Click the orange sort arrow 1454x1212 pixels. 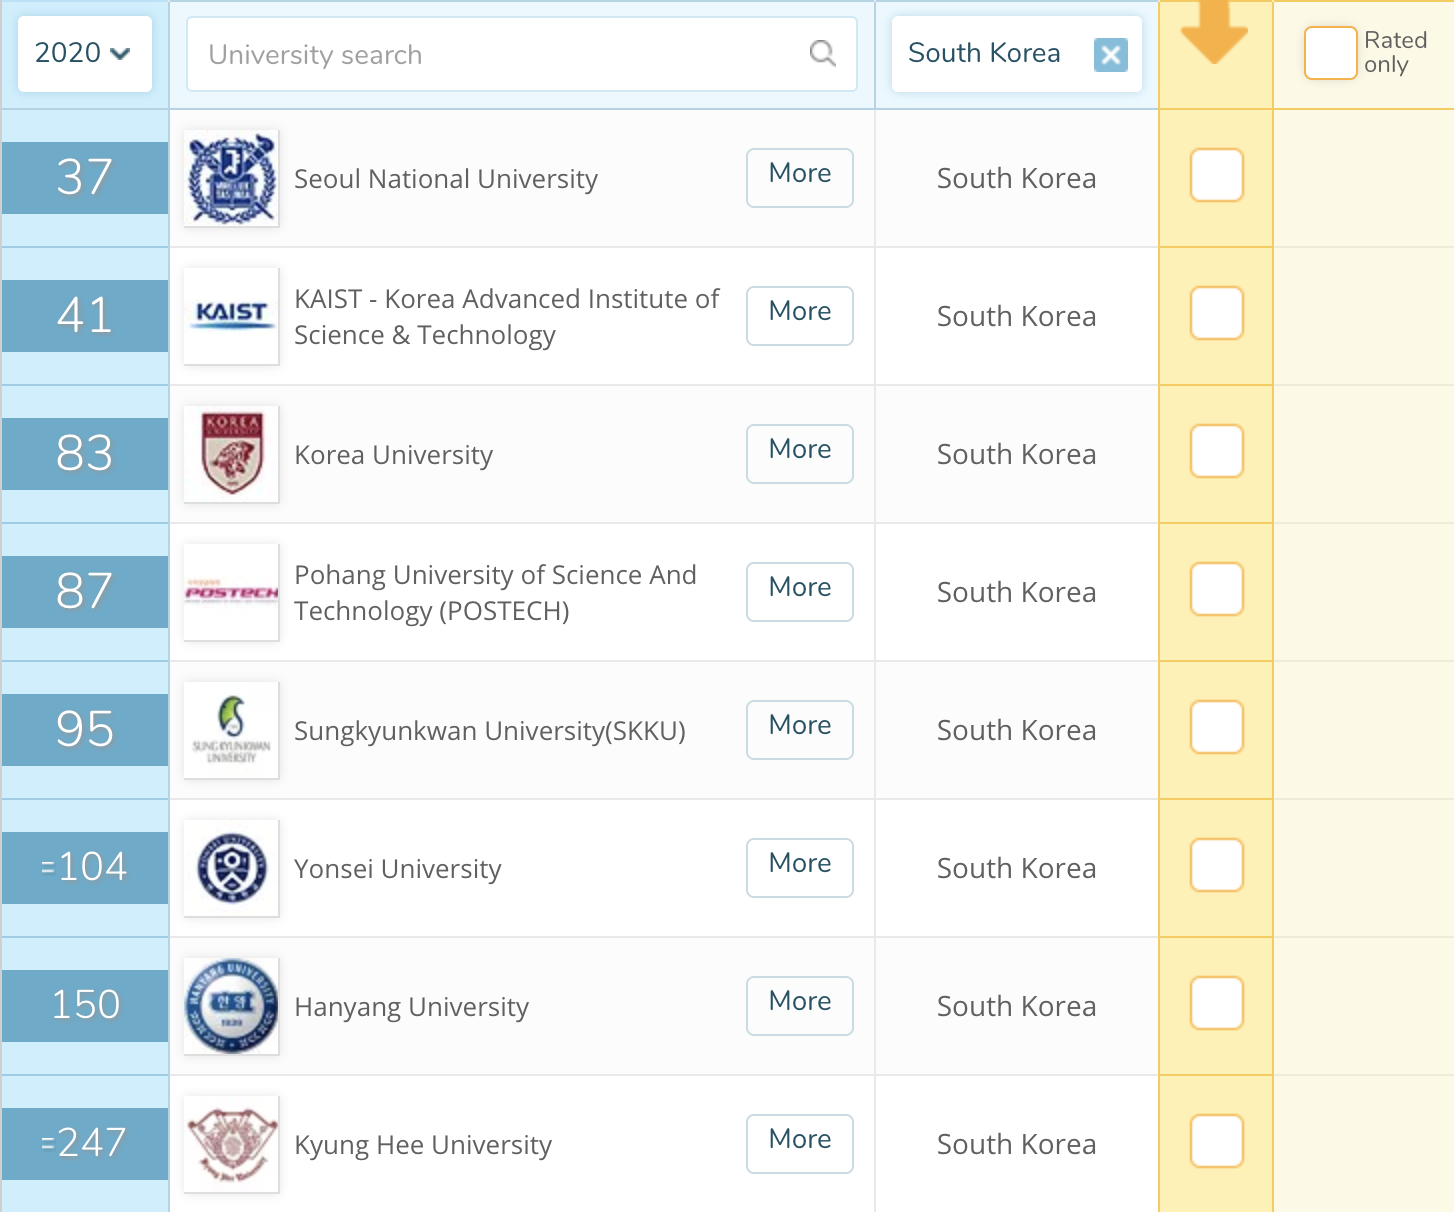[1214, 32]
